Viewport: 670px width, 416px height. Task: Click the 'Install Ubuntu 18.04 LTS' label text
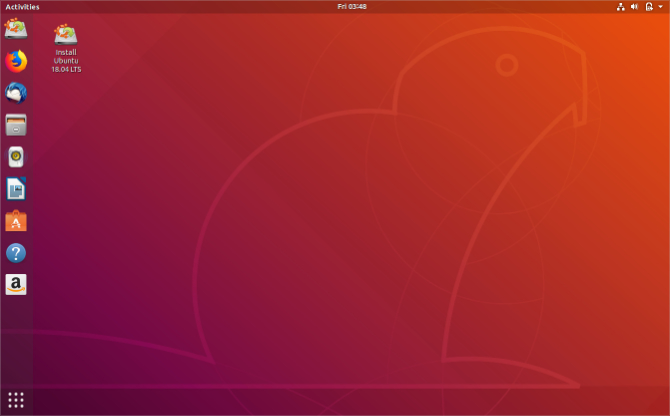point(65,61)
